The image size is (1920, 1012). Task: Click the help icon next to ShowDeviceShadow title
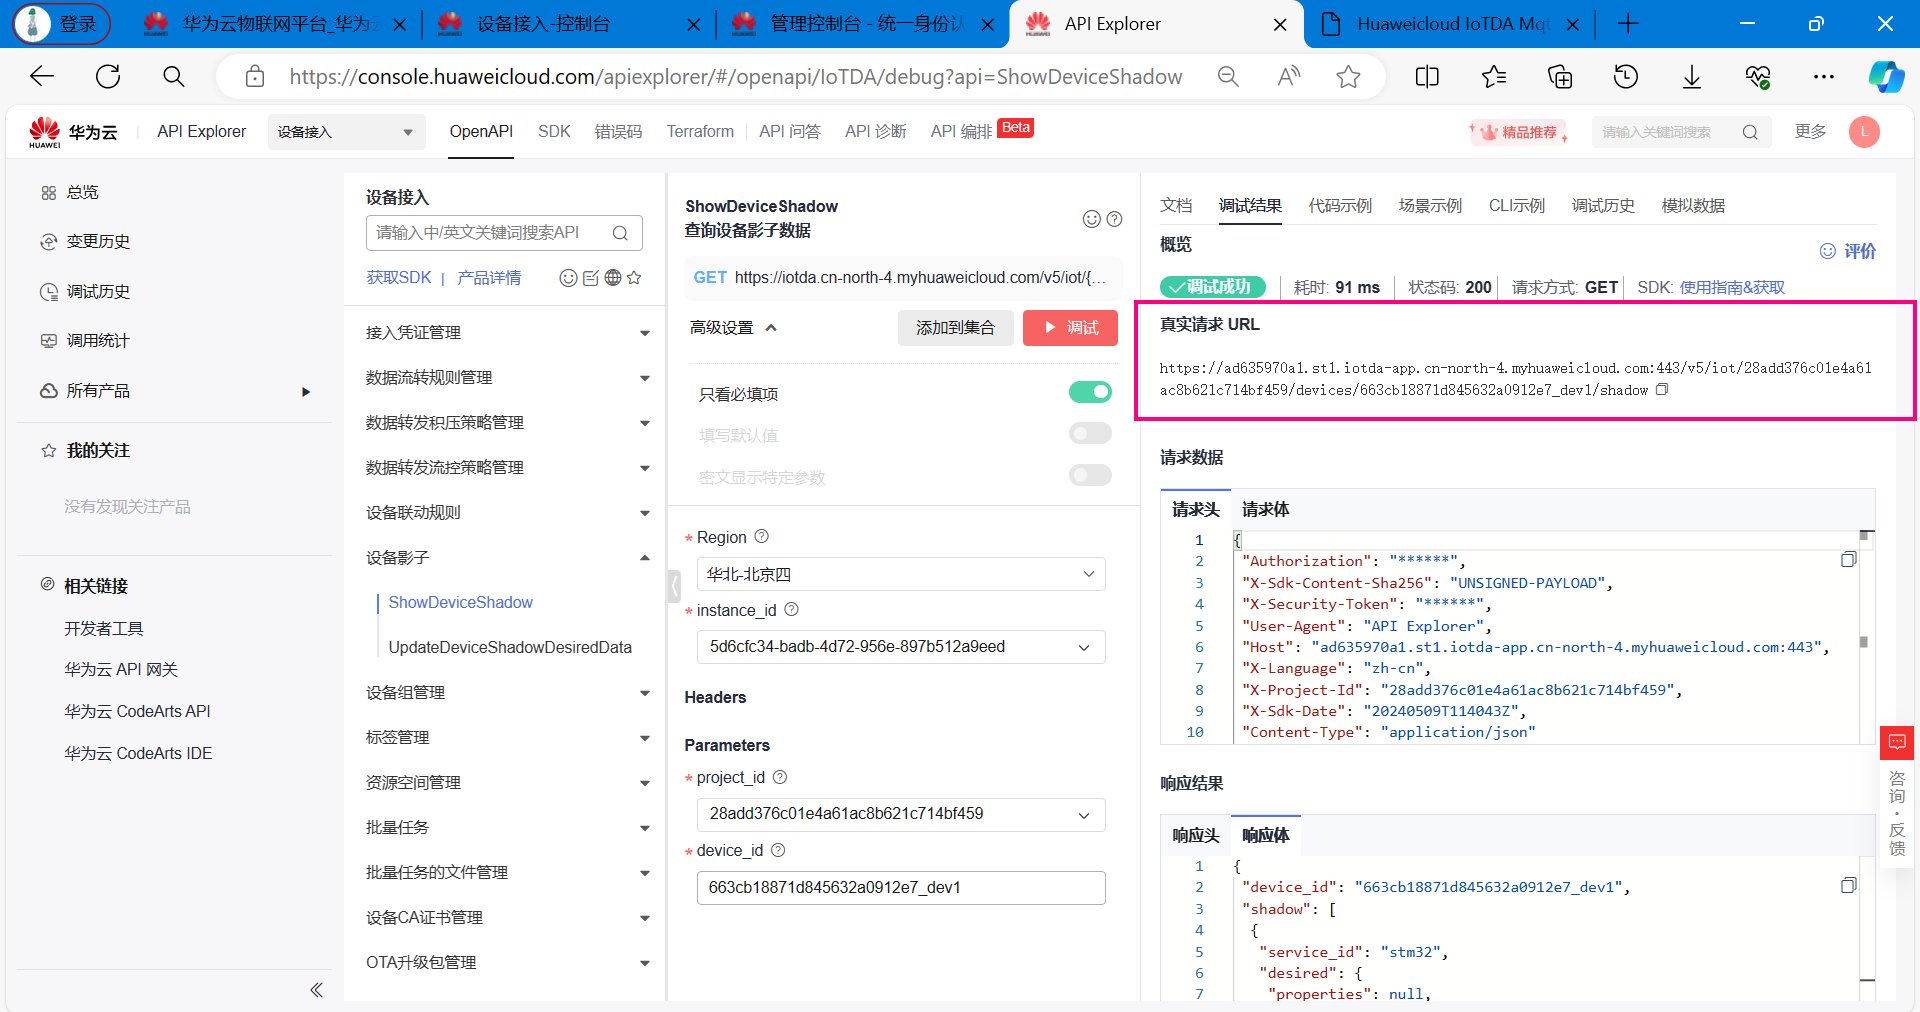(x=1114, y=219)
